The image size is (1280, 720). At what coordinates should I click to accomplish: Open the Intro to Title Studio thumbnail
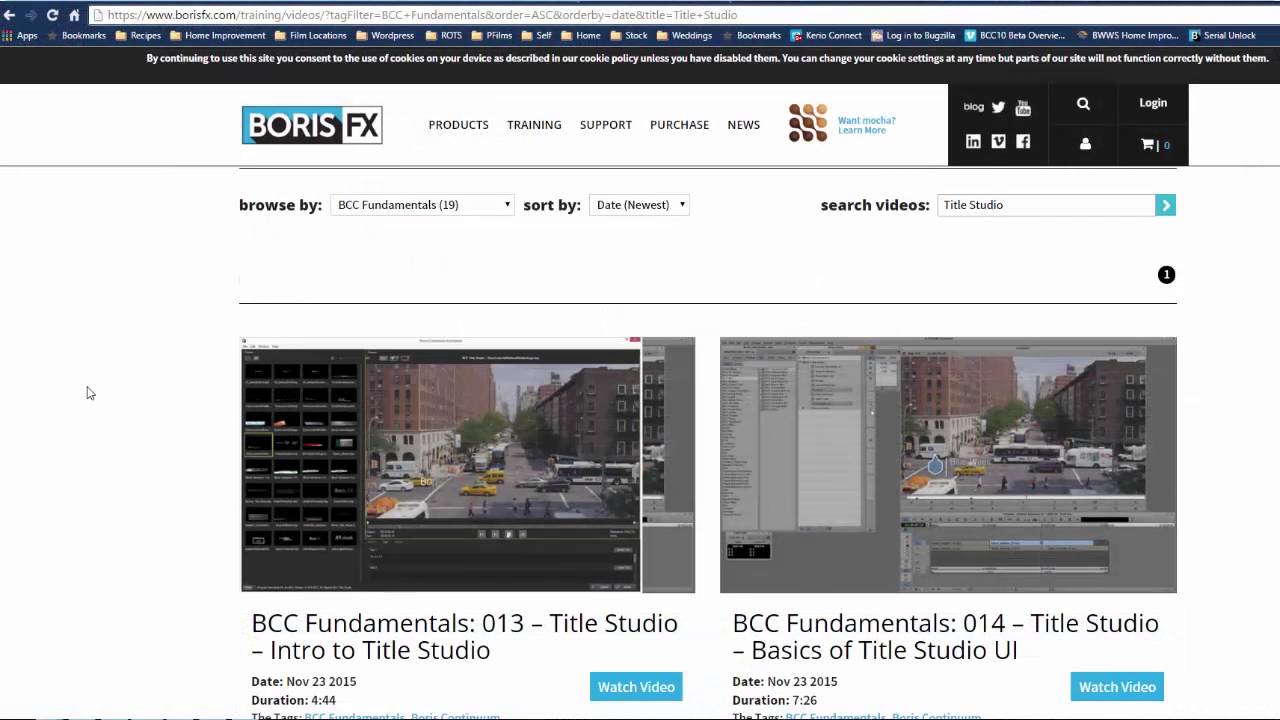click(x=468, y=465)
